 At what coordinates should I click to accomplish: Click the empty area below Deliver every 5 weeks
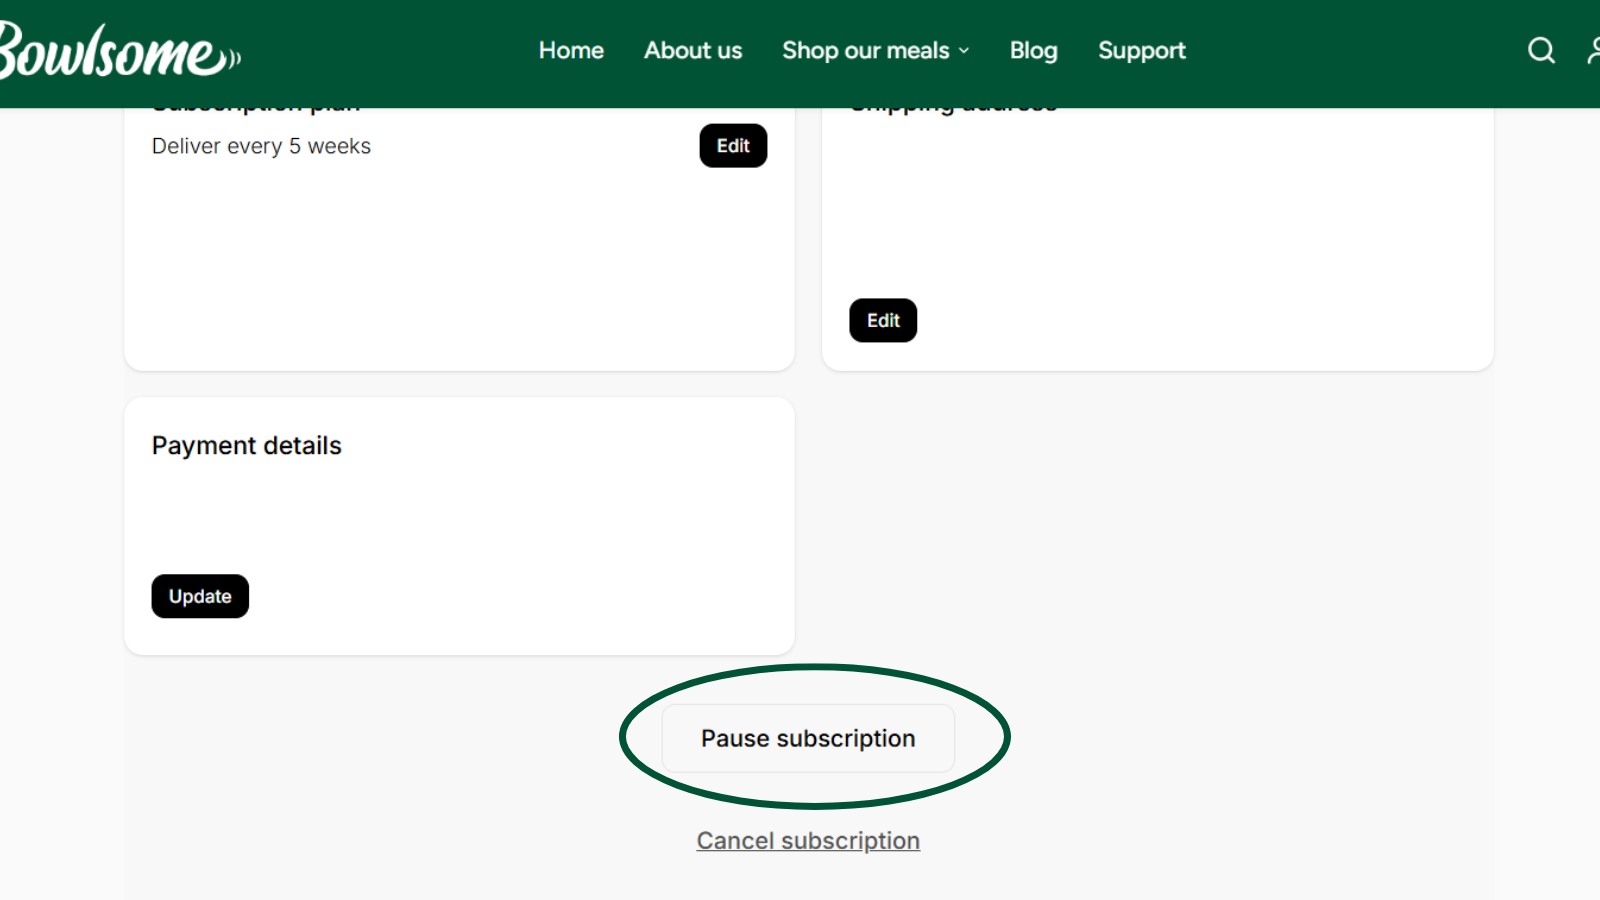[400, 260]
